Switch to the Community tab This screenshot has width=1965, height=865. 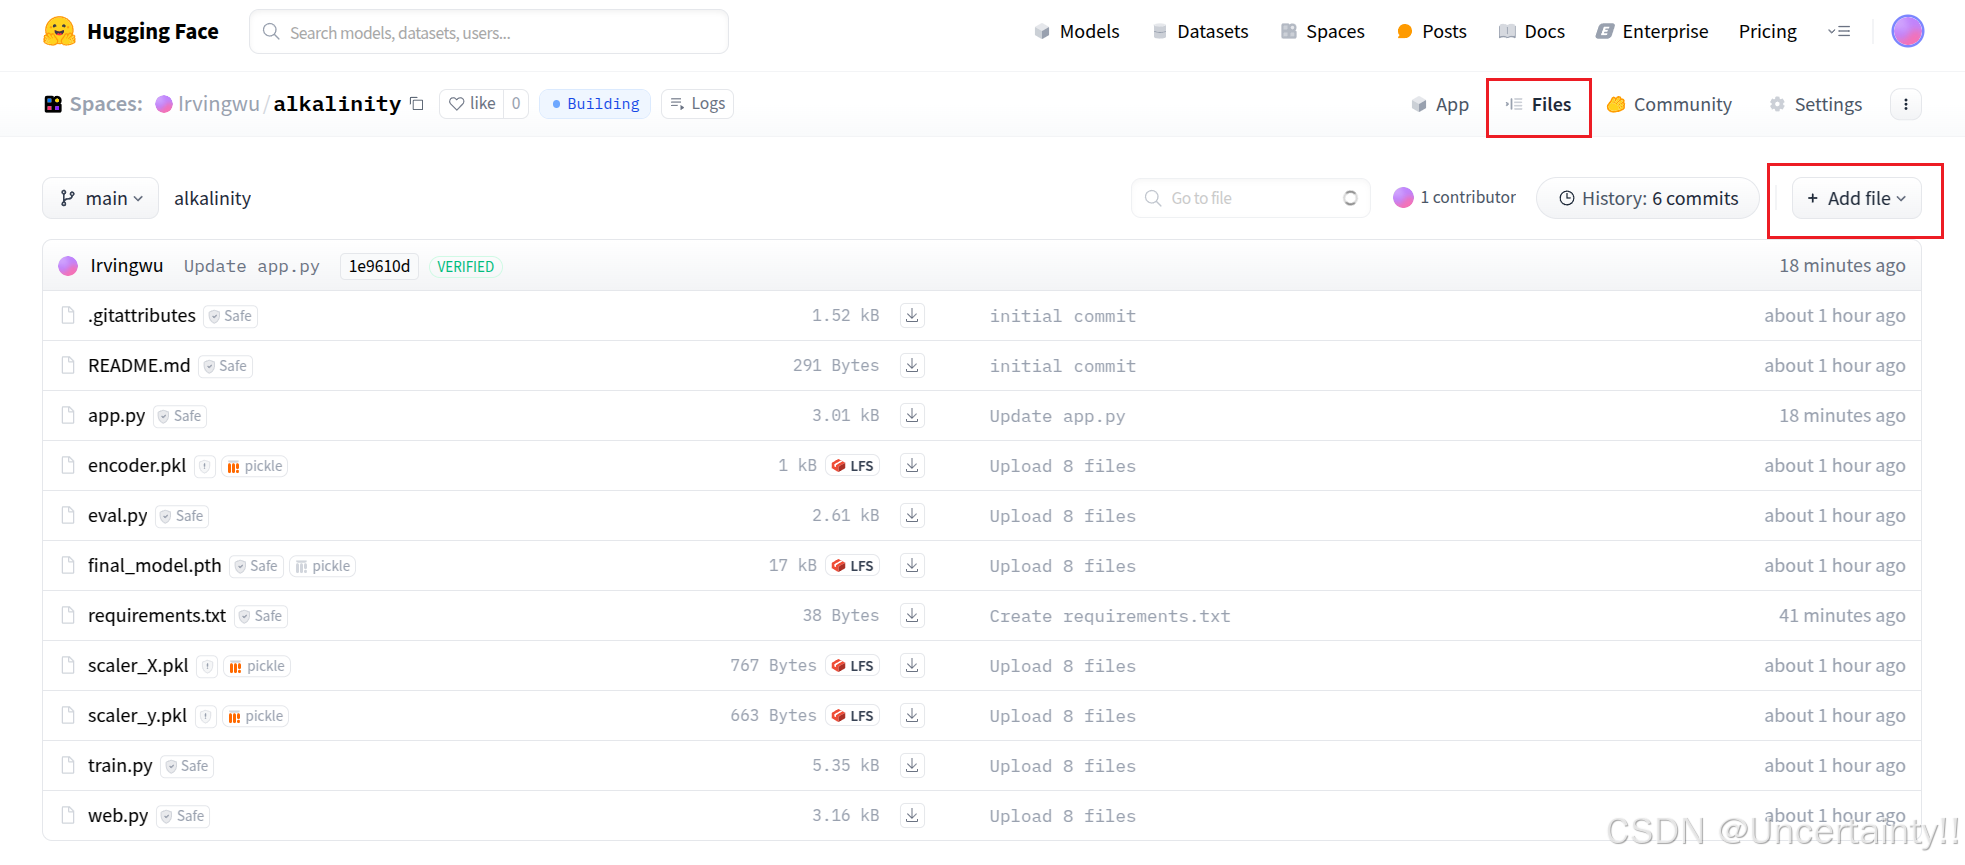click(1669, 105)
